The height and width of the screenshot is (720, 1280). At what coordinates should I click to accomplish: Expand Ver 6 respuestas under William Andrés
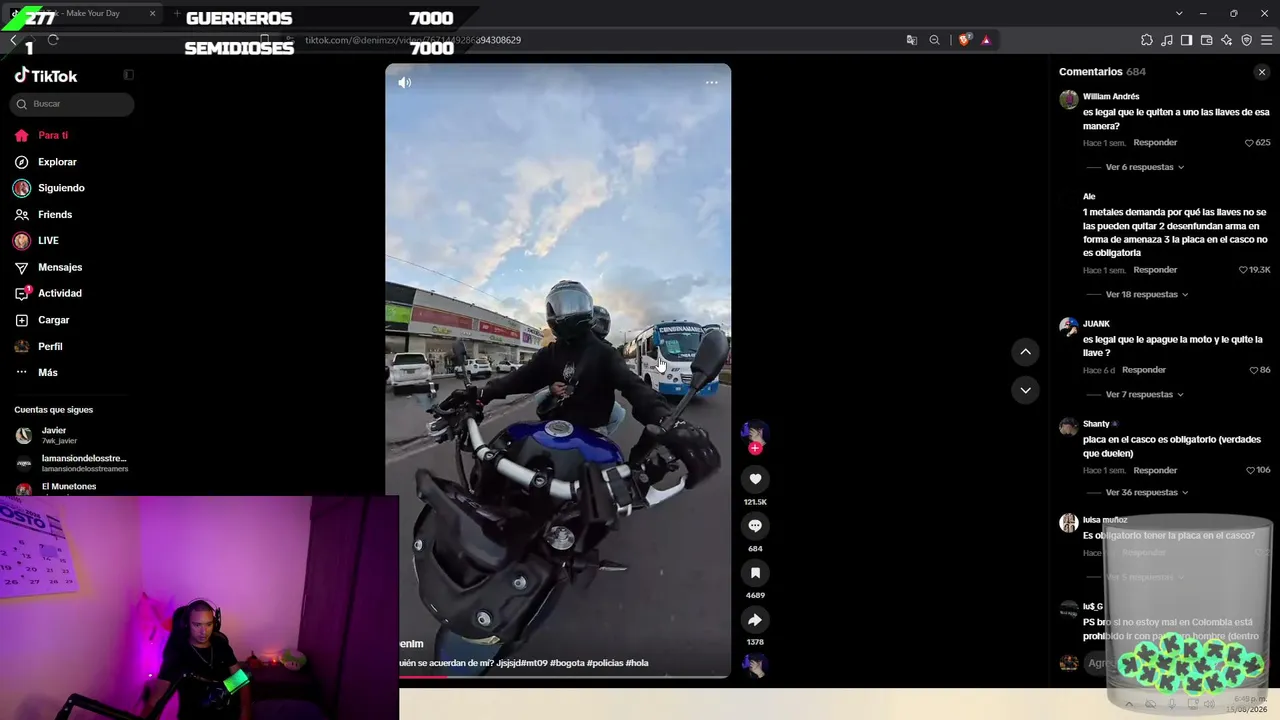[1145, 167]
